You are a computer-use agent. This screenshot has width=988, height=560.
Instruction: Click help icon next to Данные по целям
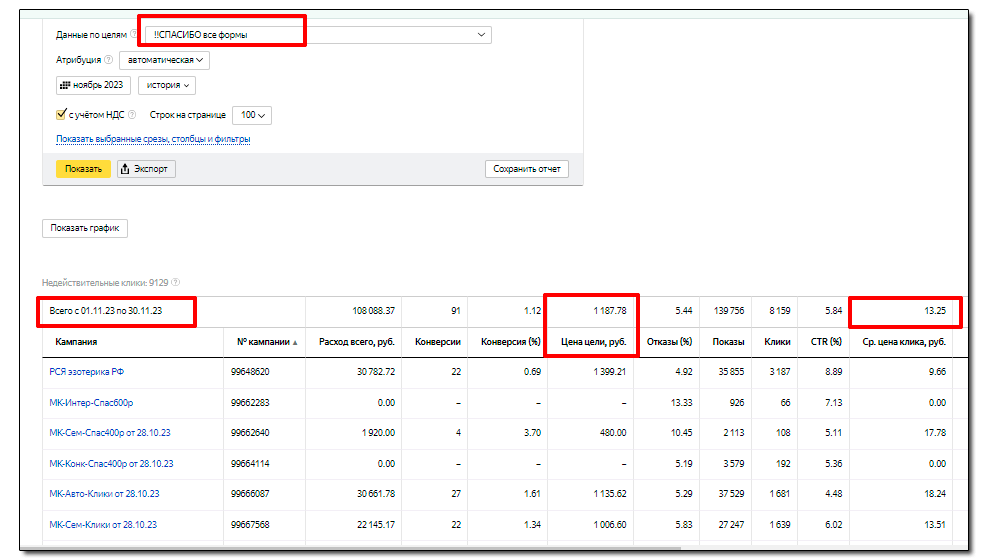134,35
